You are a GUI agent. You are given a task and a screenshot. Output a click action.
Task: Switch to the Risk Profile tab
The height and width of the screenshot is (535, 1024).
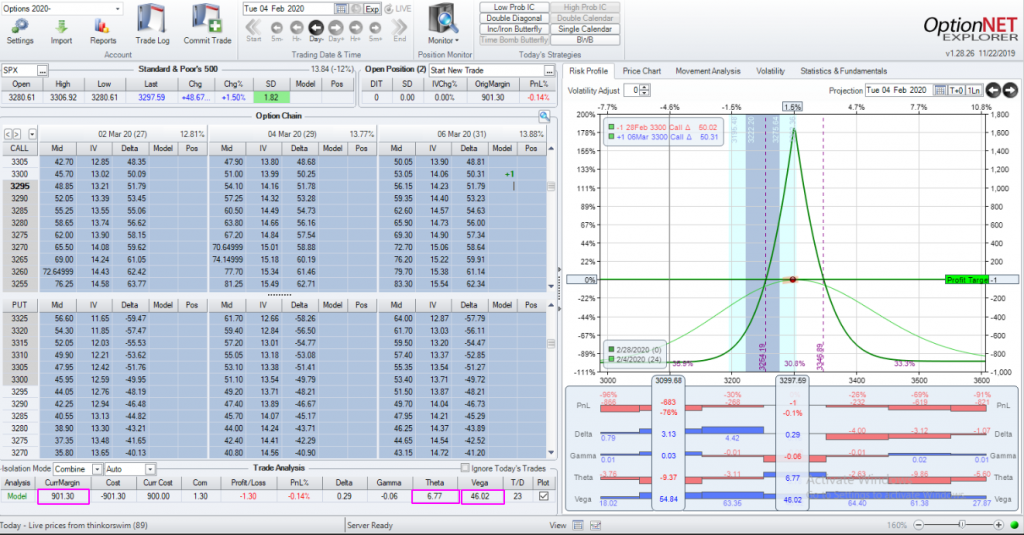tap(588, 71)
